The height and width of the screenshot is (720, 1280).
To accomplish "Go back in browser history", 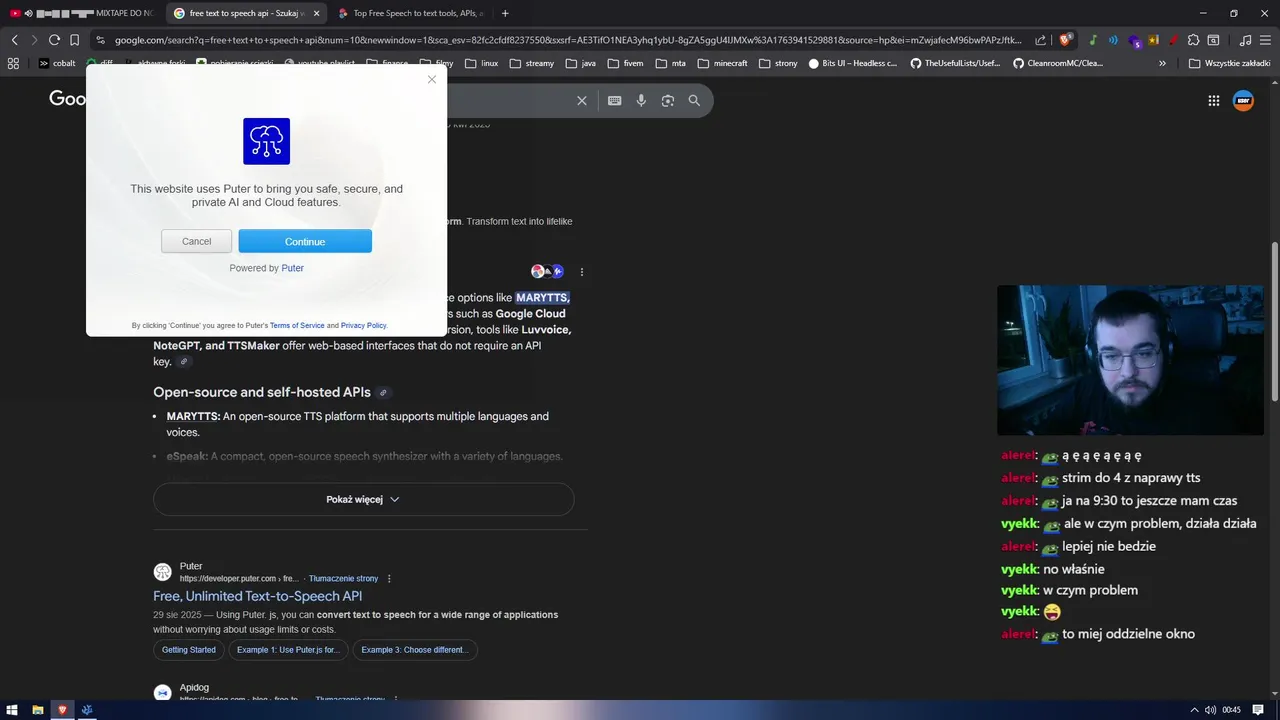I will 14,40.
